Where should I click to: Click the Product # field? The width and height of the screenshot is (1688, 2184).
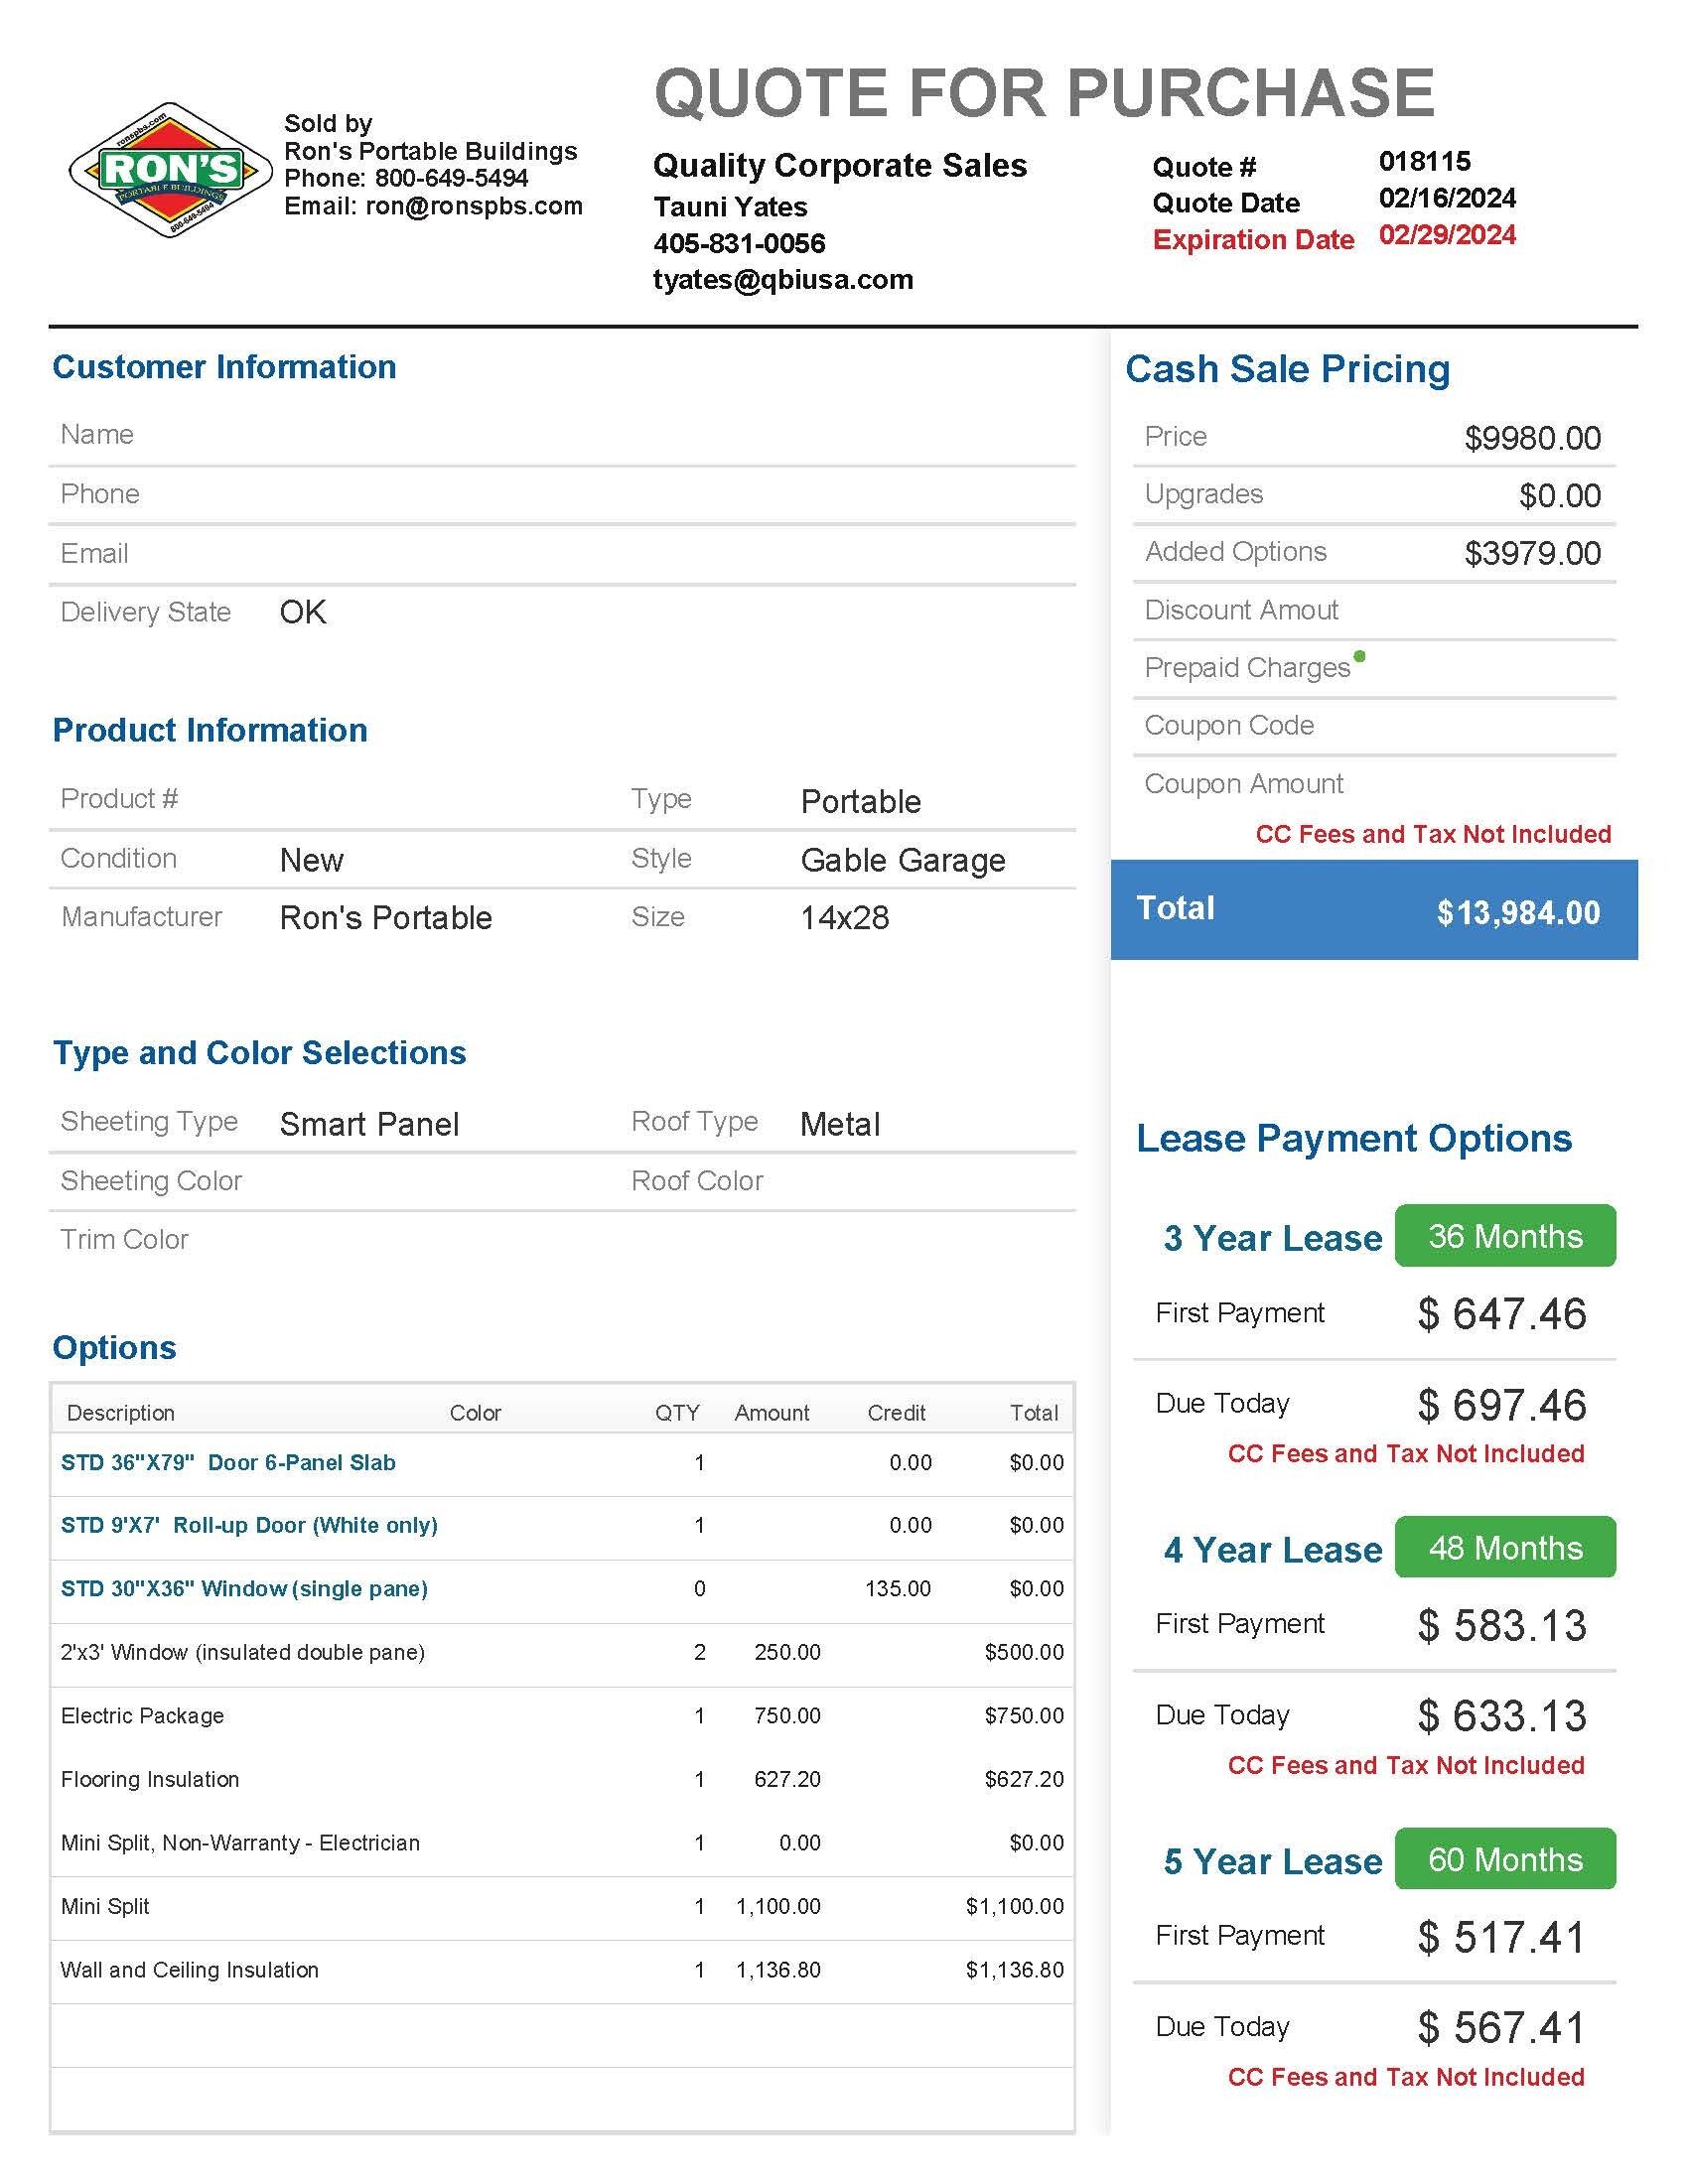(x=336, y=800)
